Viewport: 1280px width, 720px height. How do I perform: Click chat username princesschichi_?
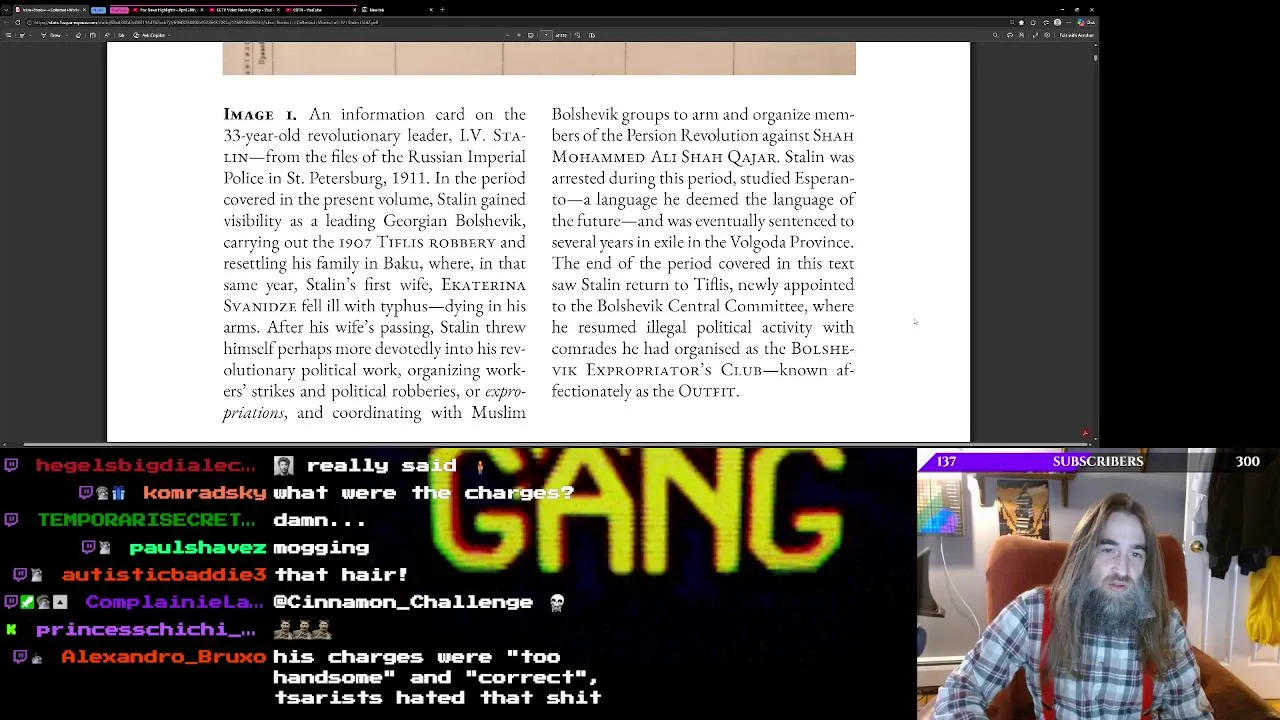pos(146,629)
